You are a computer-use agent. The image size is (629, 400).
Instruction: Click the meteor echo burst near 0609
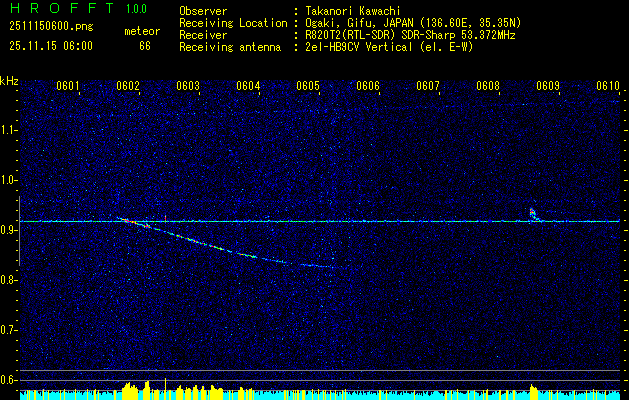click(533, 214)
